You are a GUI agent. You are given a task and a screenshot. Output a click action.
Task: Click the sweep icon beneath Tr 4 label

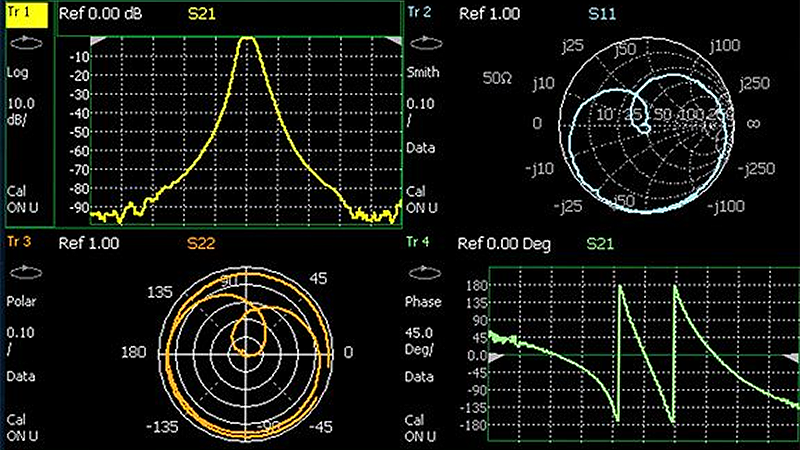[x=424, y=271]
